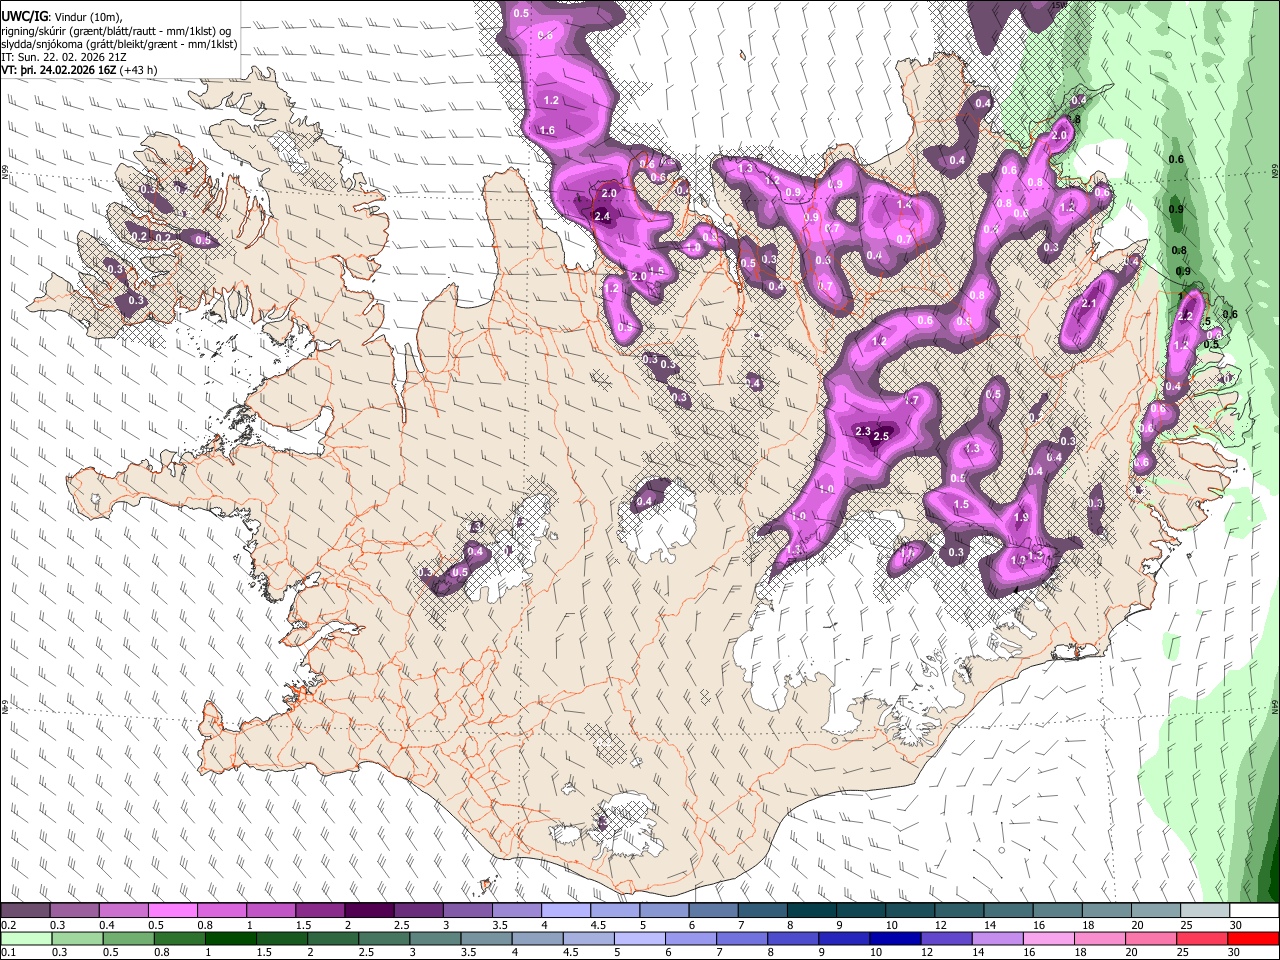Pick the snow legend swatch between 0.5 and 0.8
The width and height of the screenshot is (1280, 960).
(x=172, y=911)
